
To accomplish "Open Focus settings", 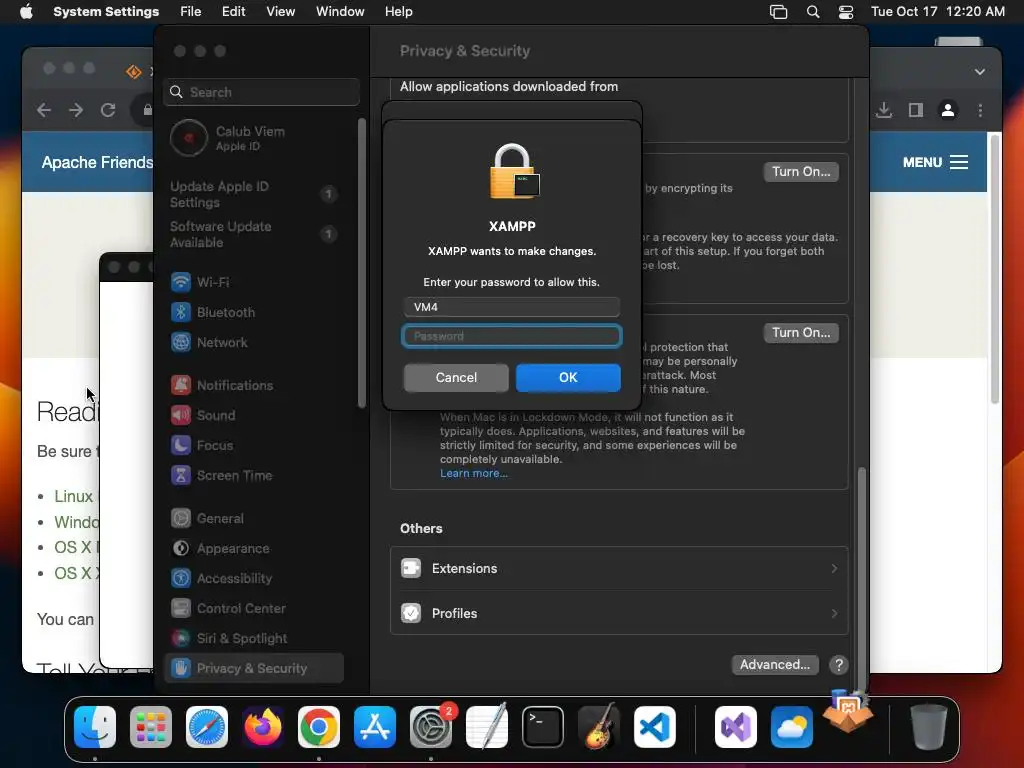I will tap(202, 445).
